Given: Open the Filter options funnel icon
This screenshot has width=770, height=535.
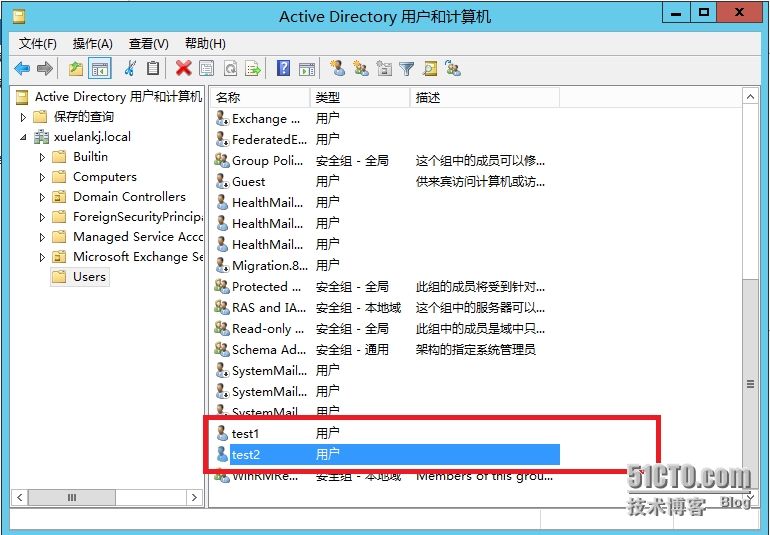Looking at the screenshot, I should click(407, 68).
